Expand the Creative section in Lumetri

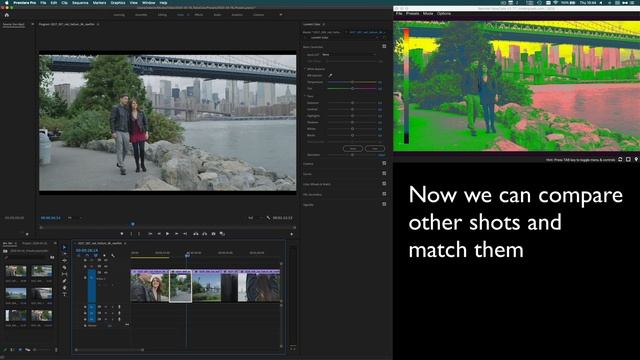(309, 164)
